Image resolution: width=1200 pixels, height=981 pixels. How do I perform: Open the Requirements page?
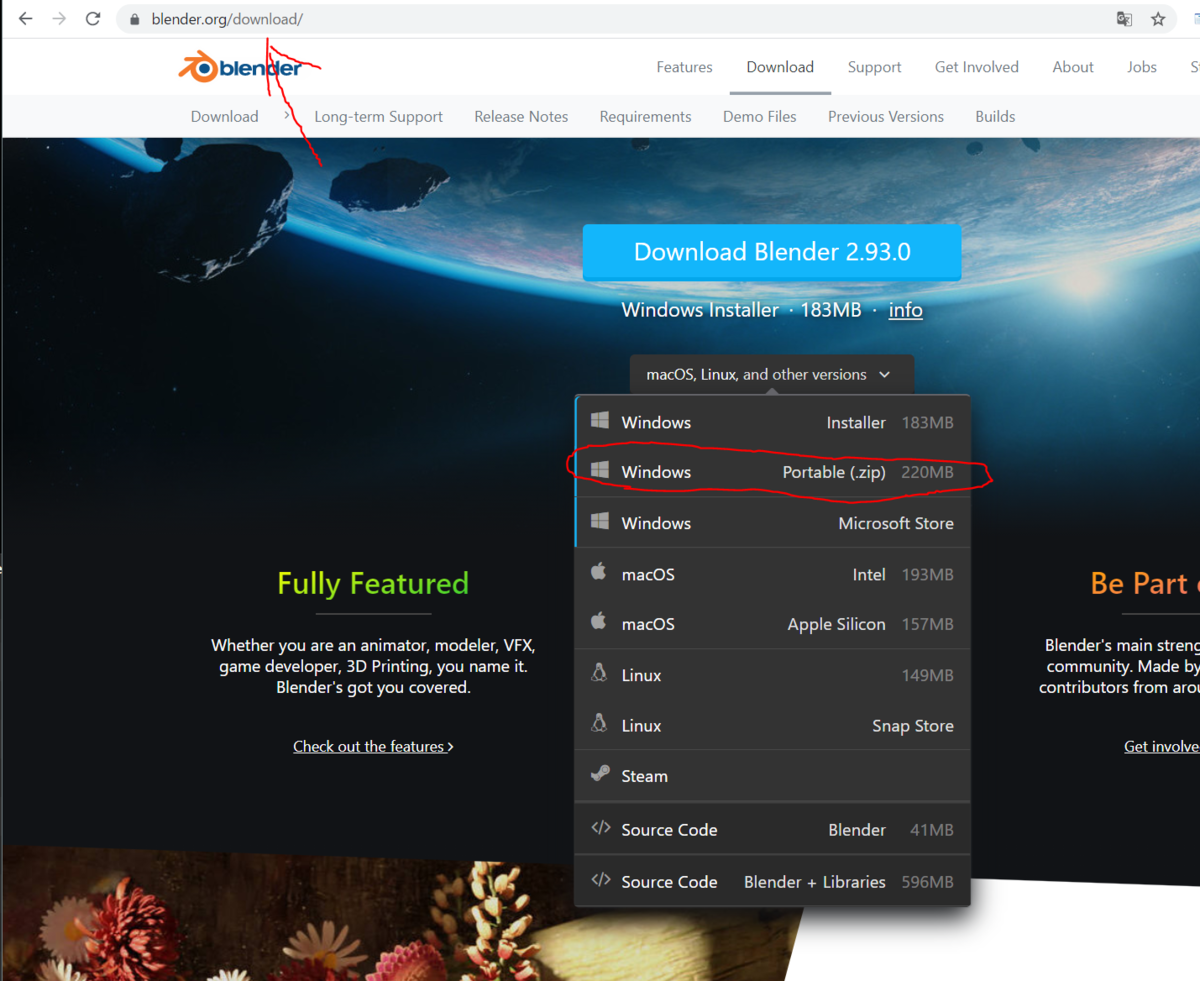click(645, 116)
